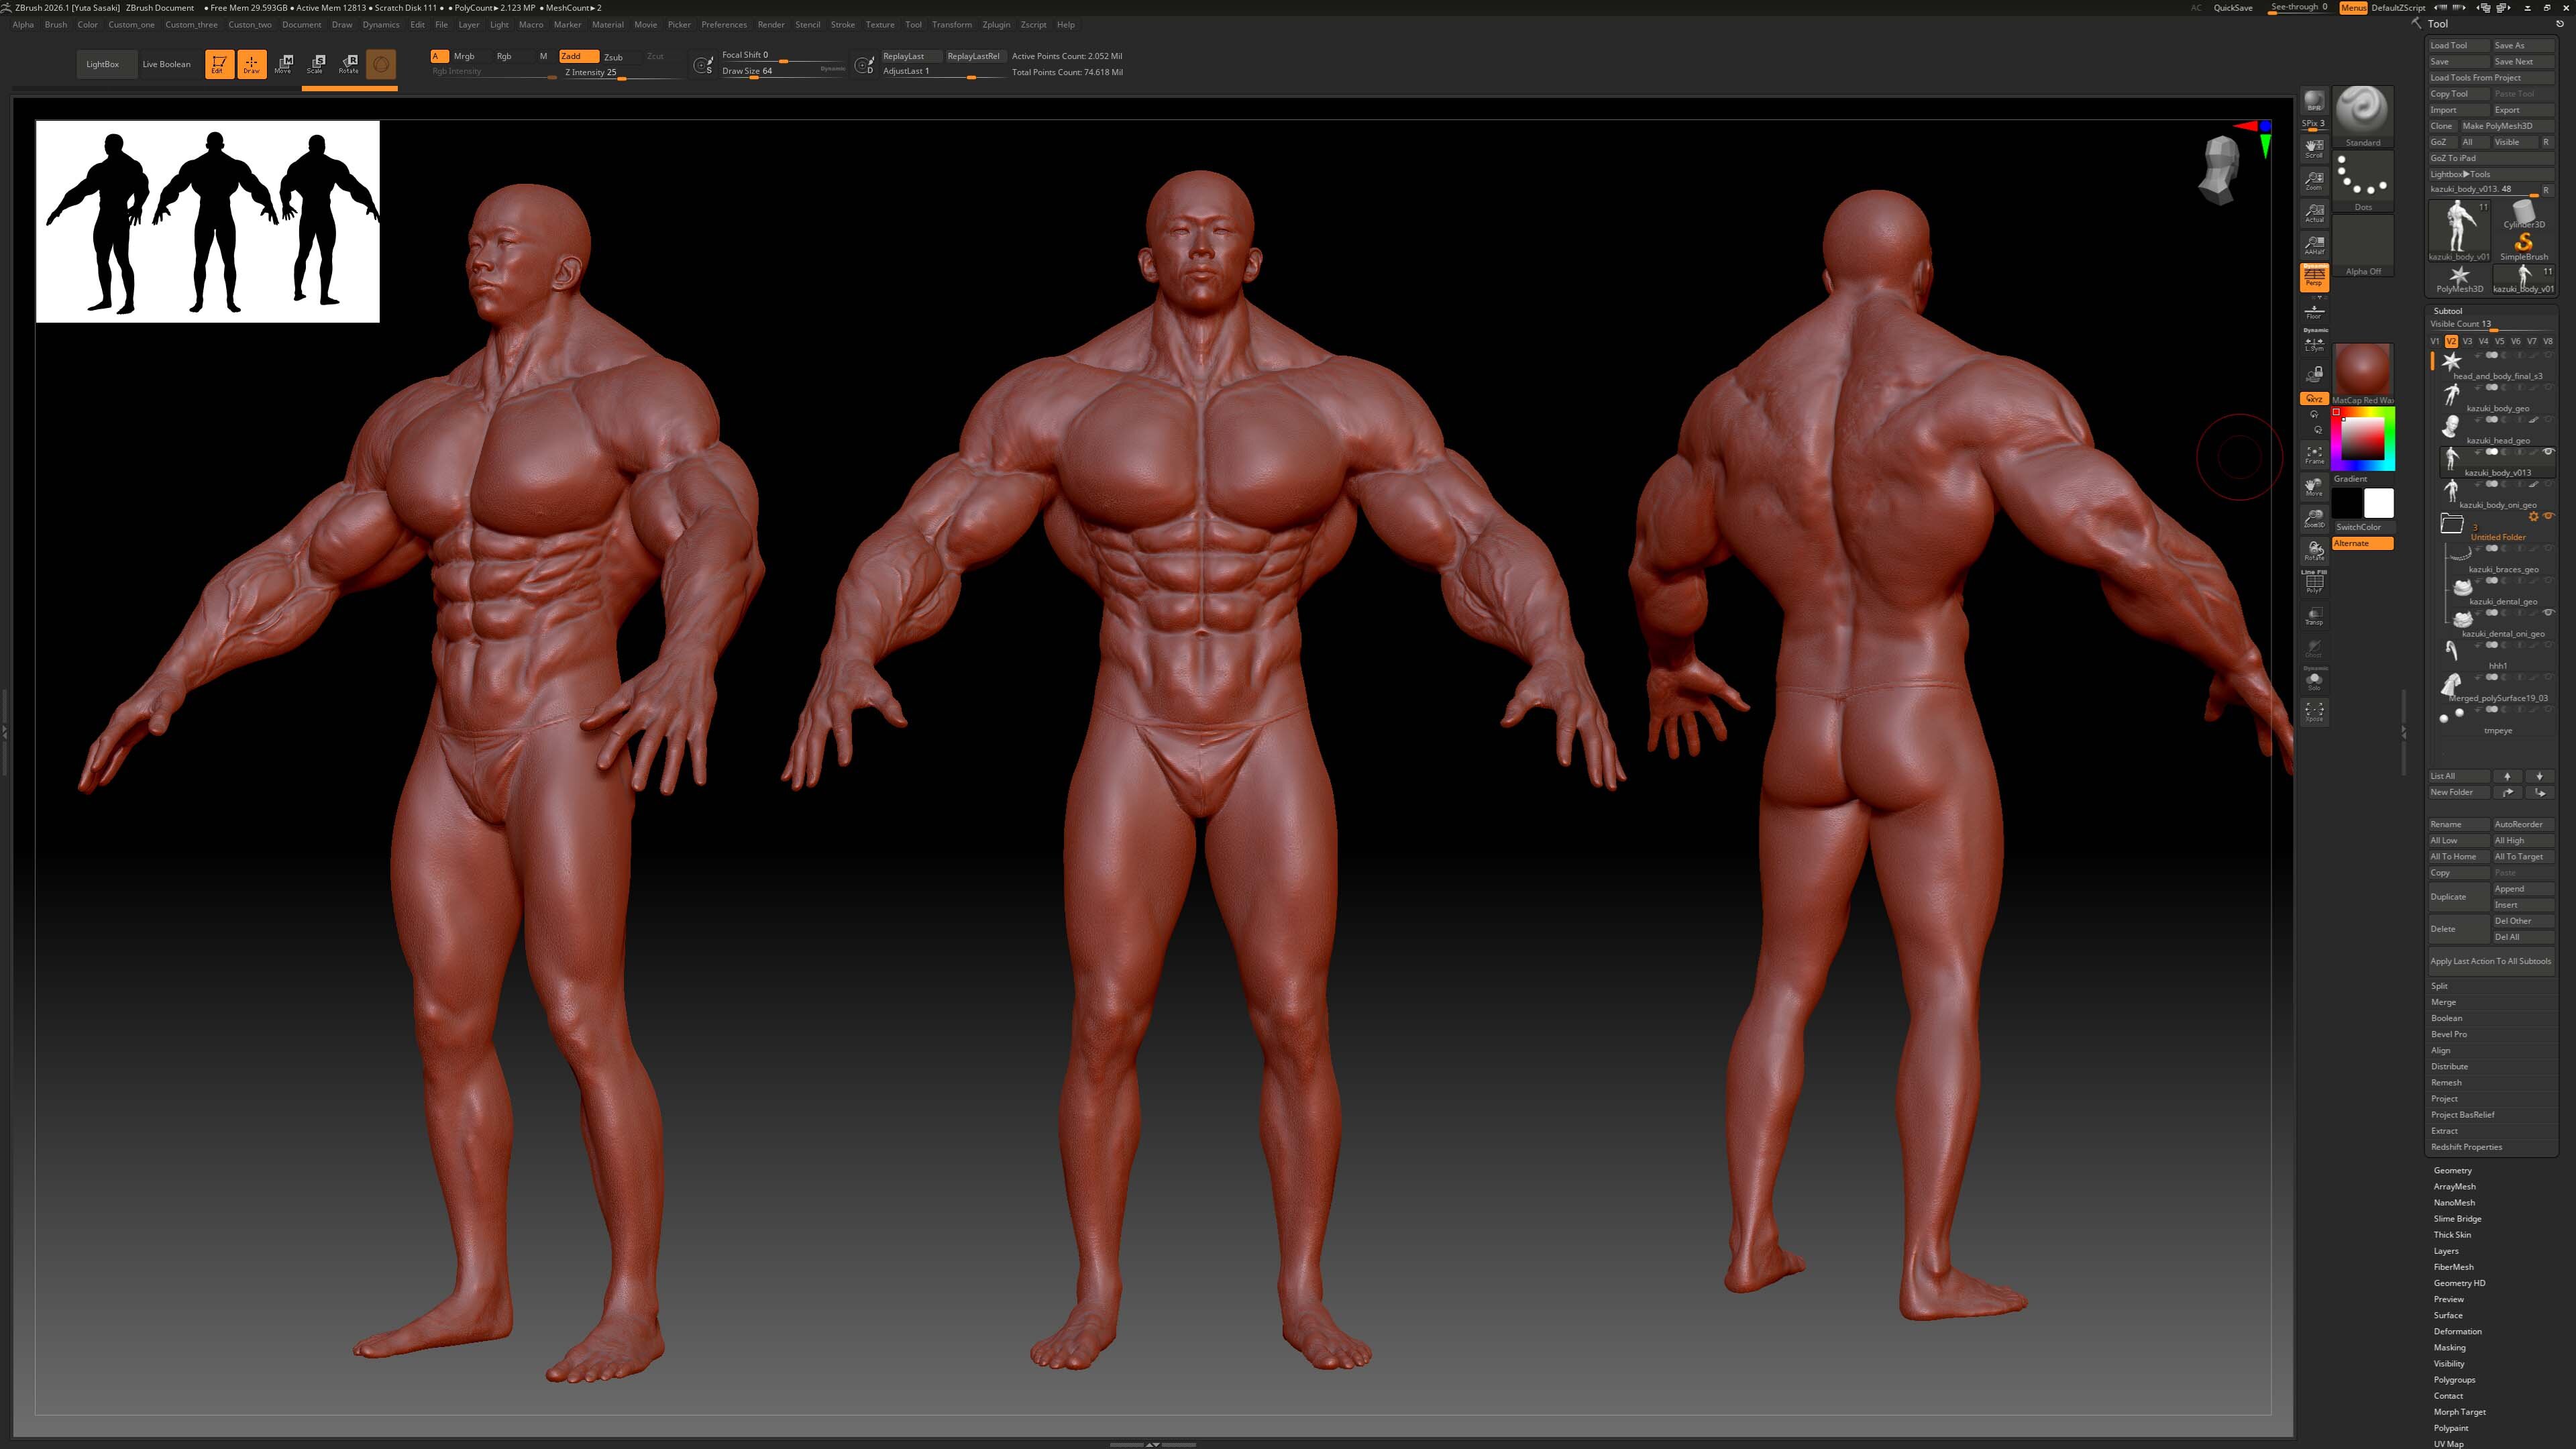The image size is (2576, 1449).
Task: Toggle eye visibility of kazuki_body_v013 subtool
Action: coord(2548,452)
